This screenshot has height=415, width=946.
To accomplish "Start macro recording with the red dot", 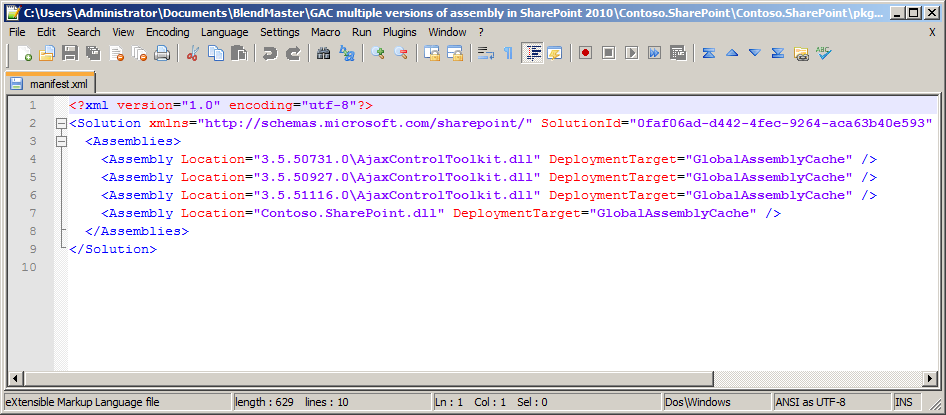I will pos(585,54).
